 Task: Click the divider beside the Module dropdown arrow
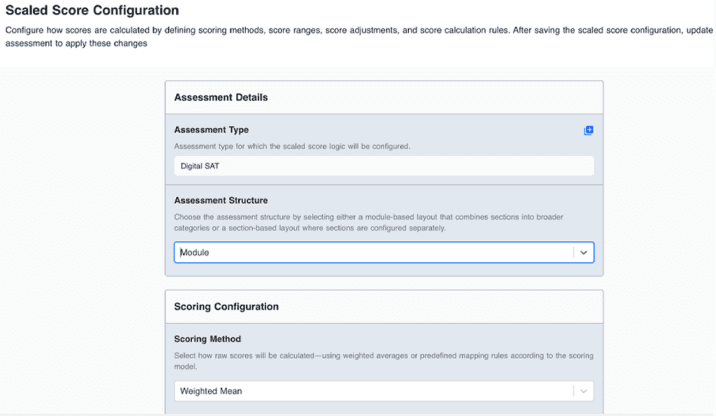coord(574,253)
